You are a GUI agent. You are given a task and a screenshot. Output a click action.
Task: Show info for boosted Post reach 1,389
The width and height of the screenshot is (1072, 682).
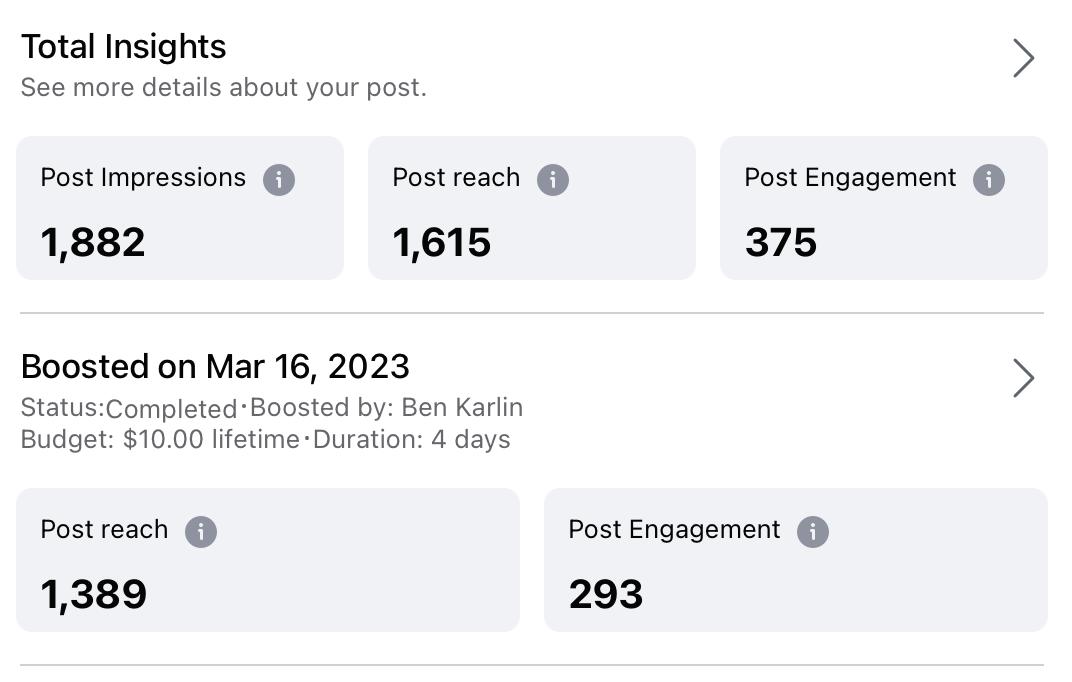click(201, 532)
